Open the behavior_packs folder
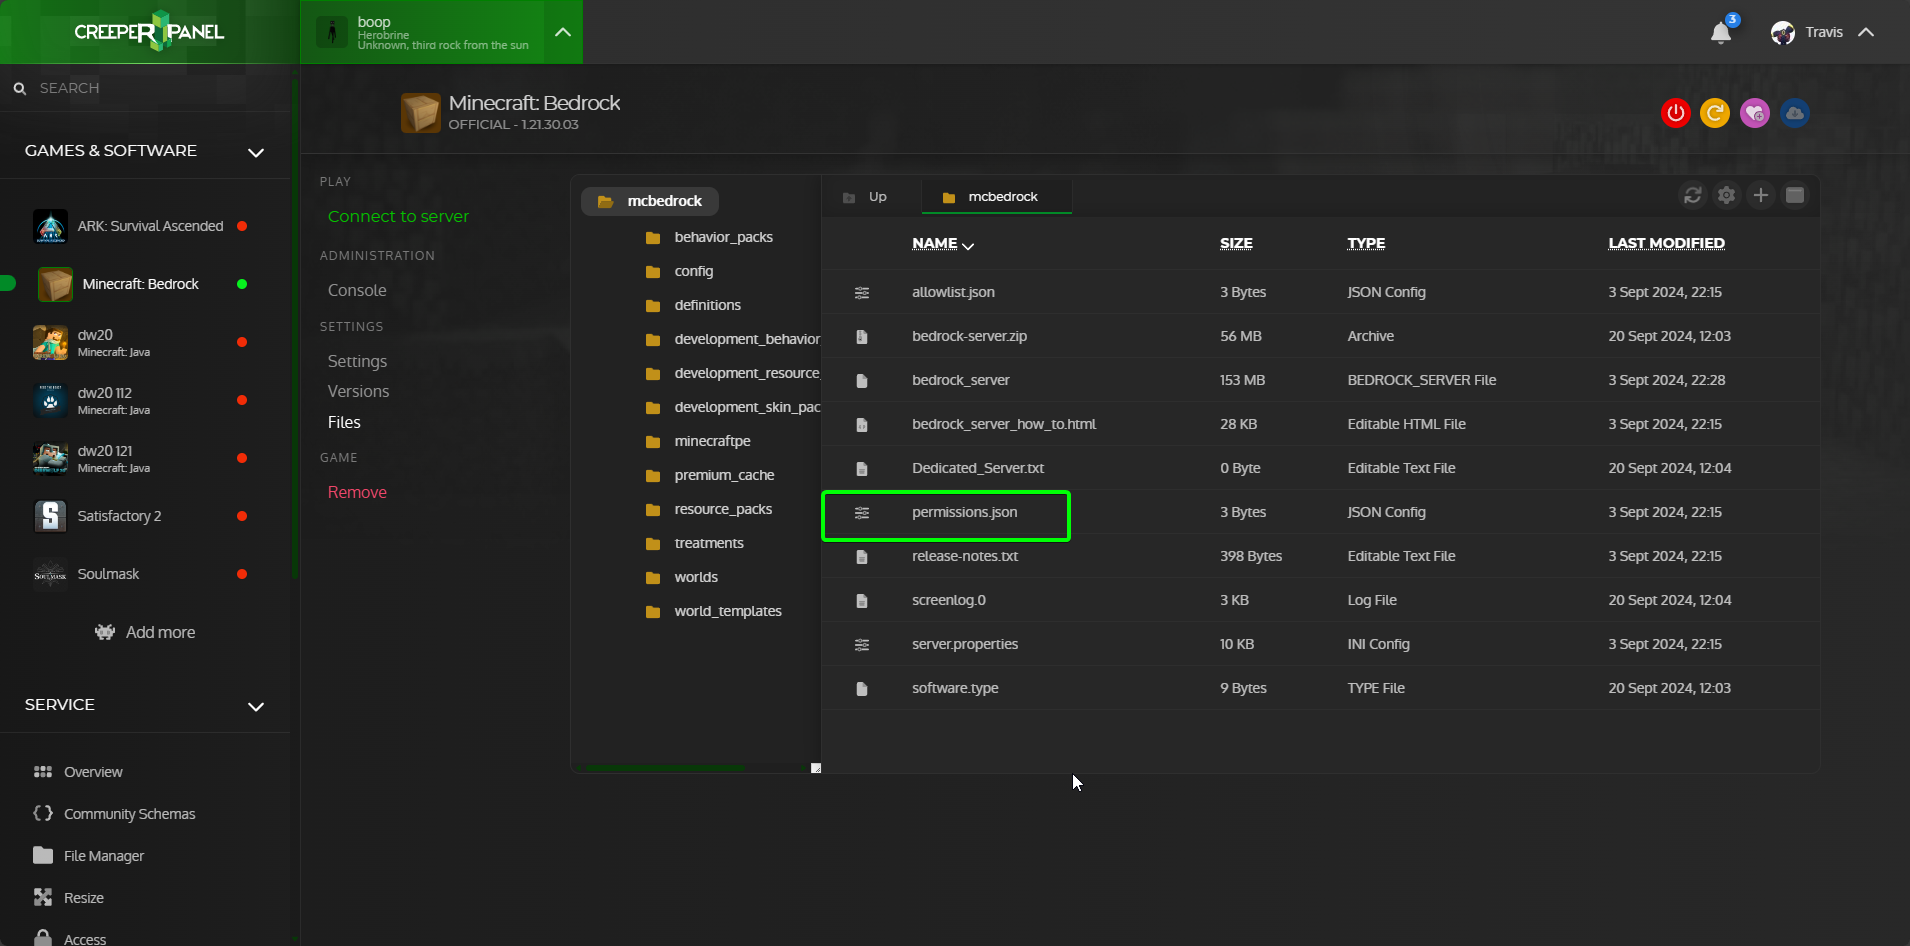1910x946 pixels. tap(723, 237)
